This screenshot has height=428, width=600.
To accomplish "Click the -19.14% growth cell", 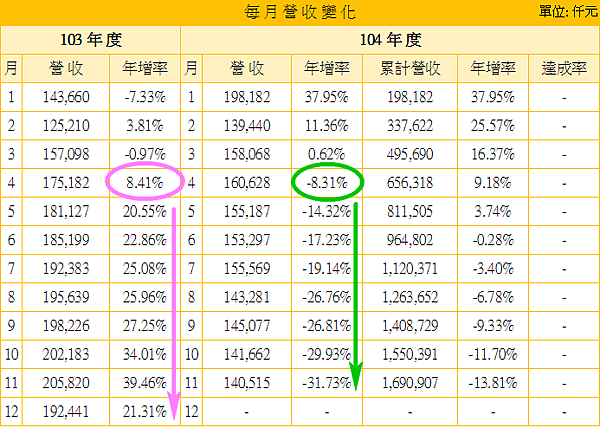I will click(x=326, y=269).
